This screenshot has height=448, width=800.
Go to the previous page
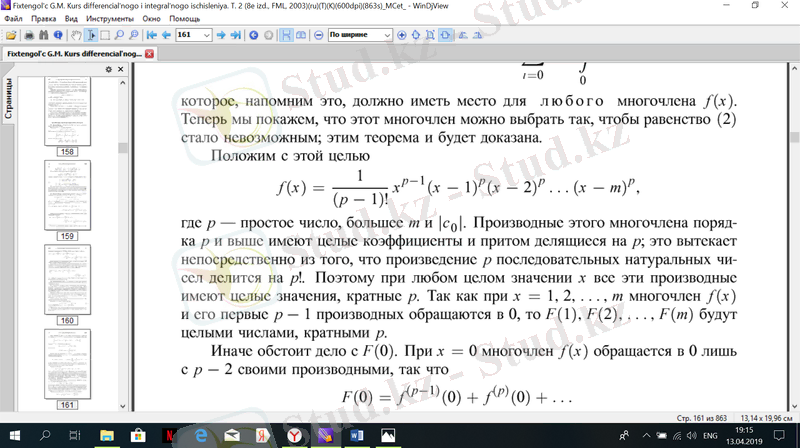coord(166,35)
